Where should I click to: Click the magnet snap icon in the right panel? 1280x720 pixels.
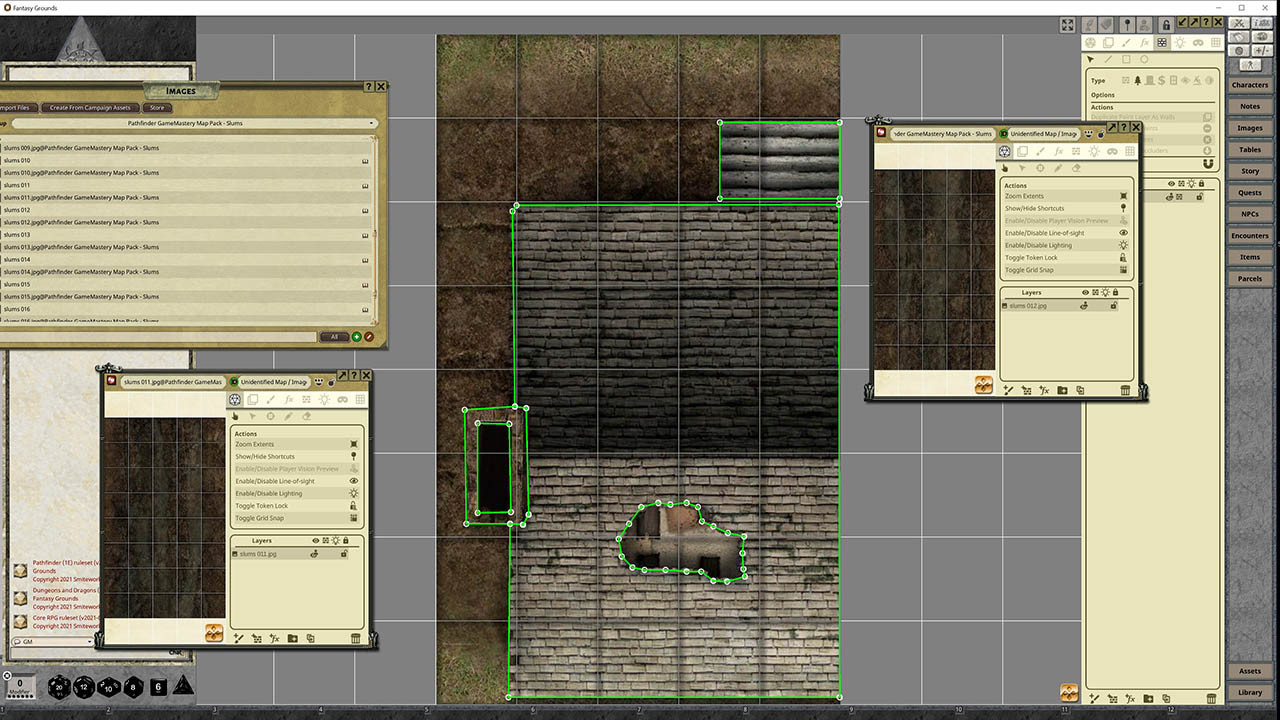pos(1208,164)
